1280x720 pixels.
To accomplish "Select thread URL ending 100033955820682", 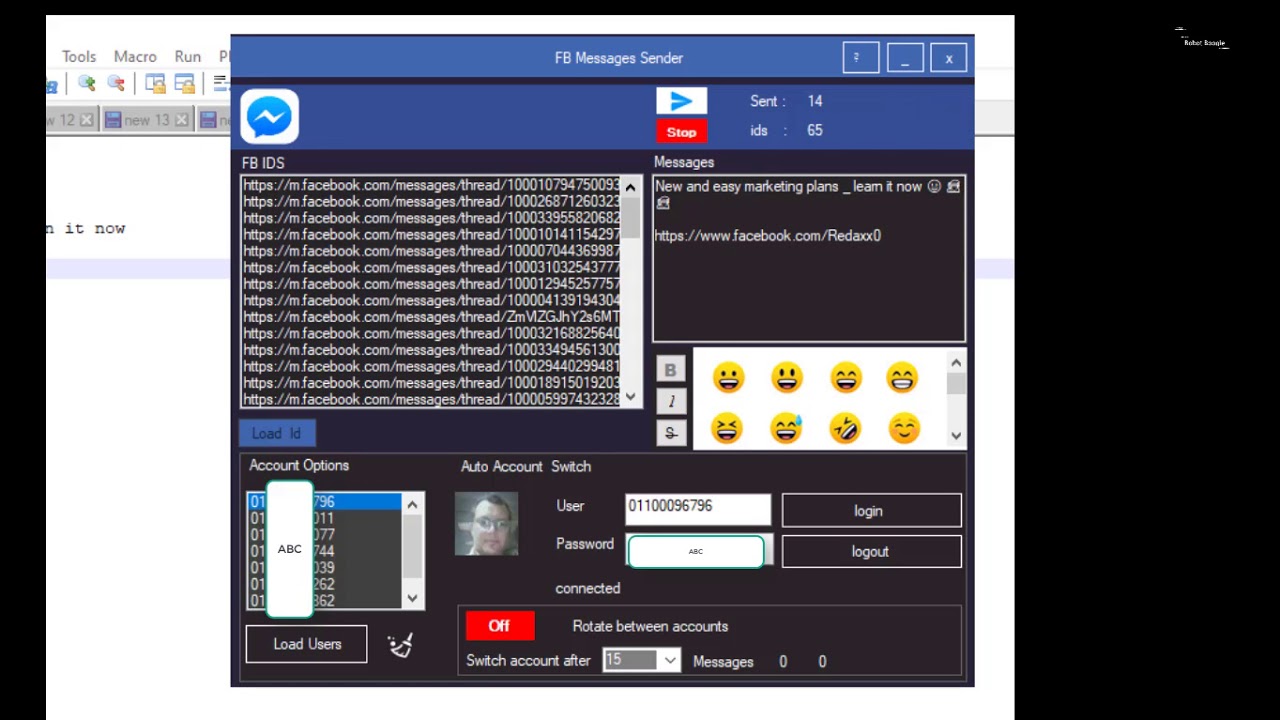I will 431,218.
